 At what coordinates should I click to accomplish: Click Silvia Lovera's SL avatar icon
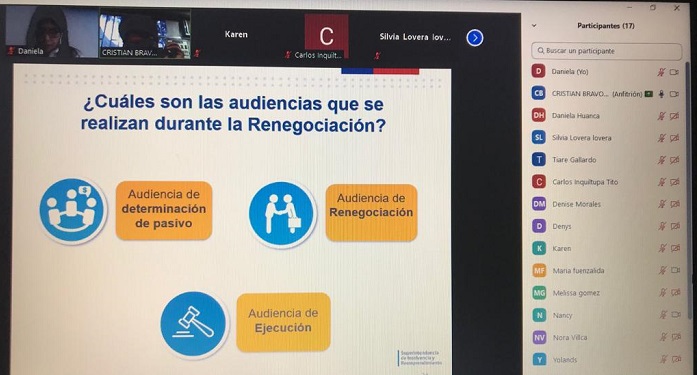pos(539,138)
